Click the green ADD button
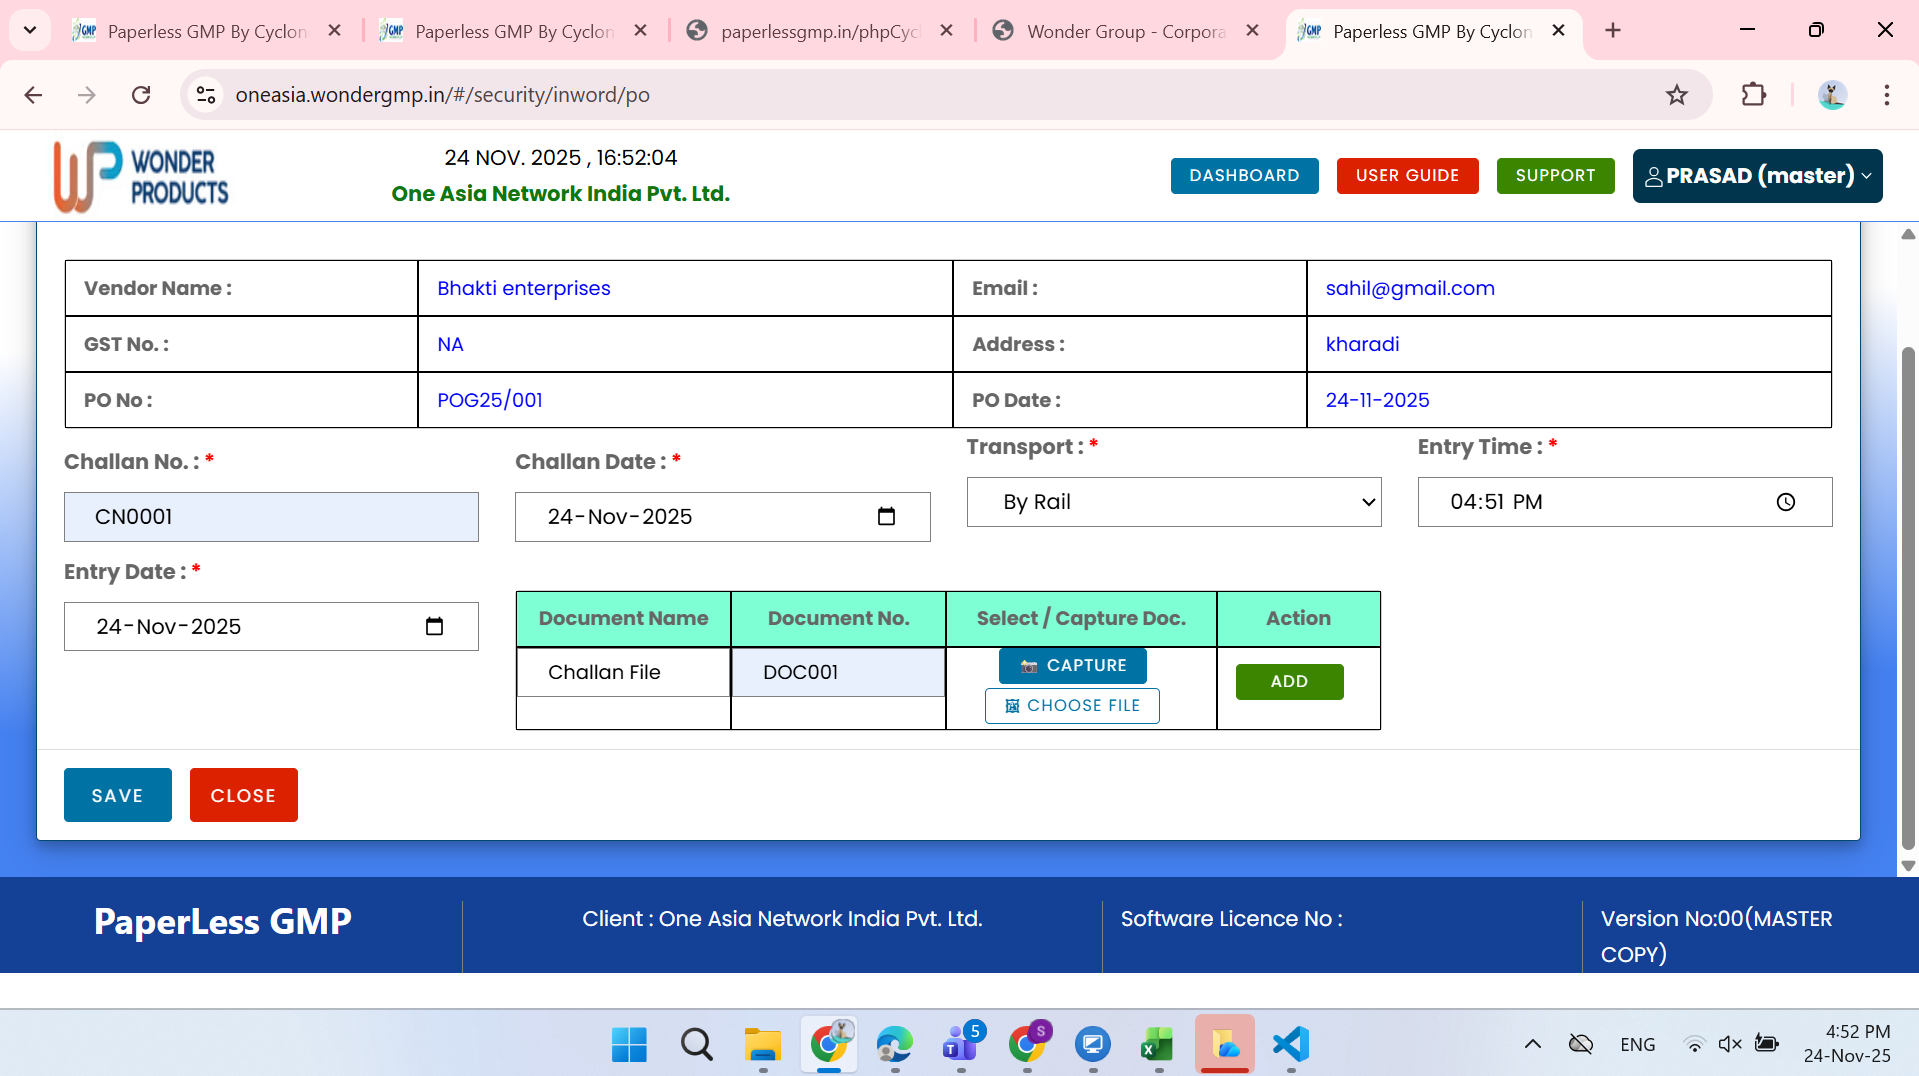 (1289, 682)
